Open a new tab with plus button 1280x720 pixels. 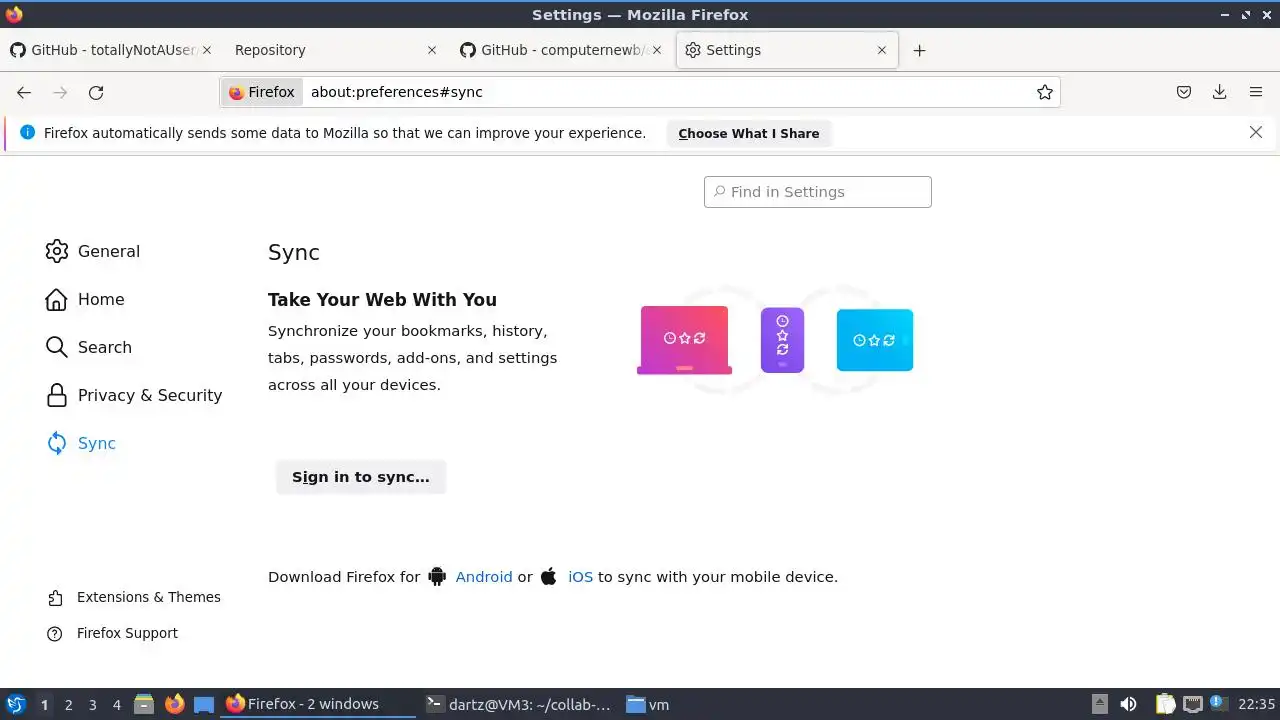pyautogui.click(x=920, y=50)
